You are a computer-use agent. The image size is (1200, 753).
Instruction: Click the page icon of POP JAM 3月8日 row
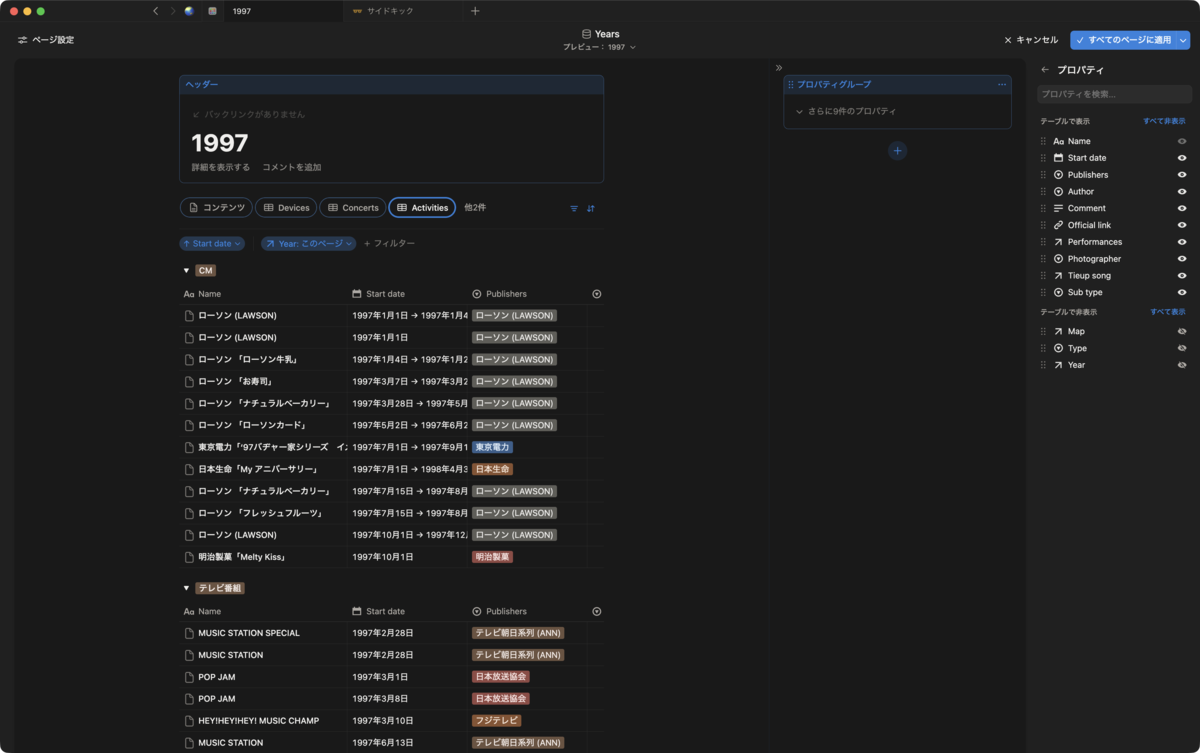[x=189, y=699]
